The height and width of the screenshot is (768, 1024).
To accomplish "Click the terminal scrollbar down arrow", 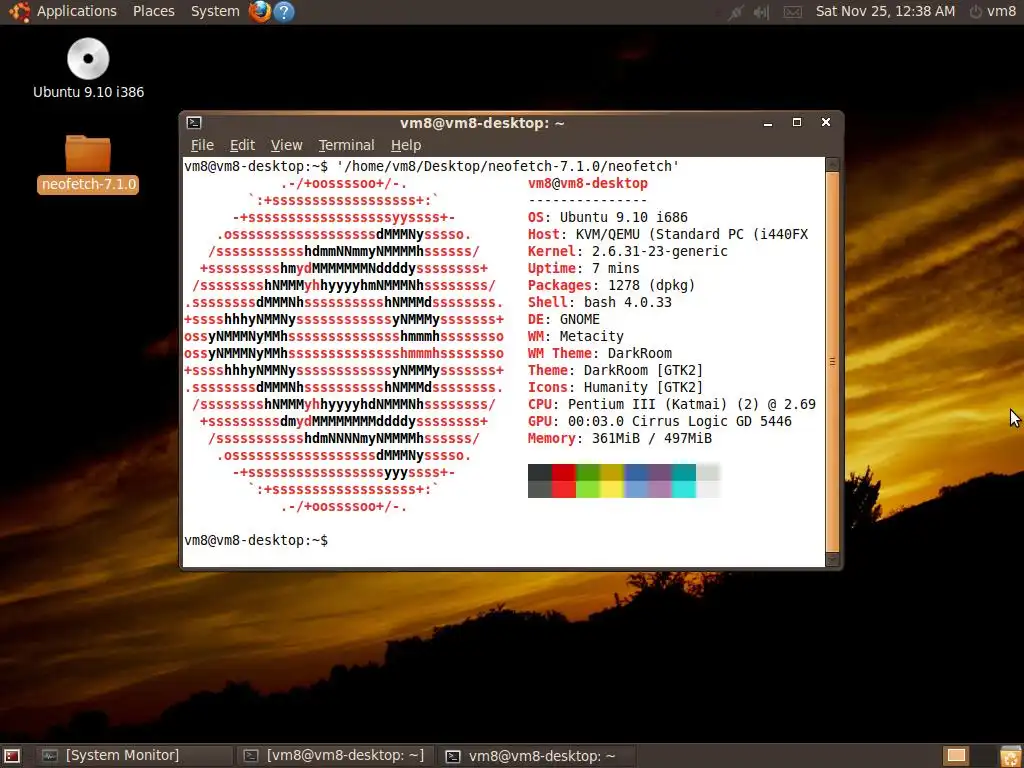I will [x=832, y=560].
